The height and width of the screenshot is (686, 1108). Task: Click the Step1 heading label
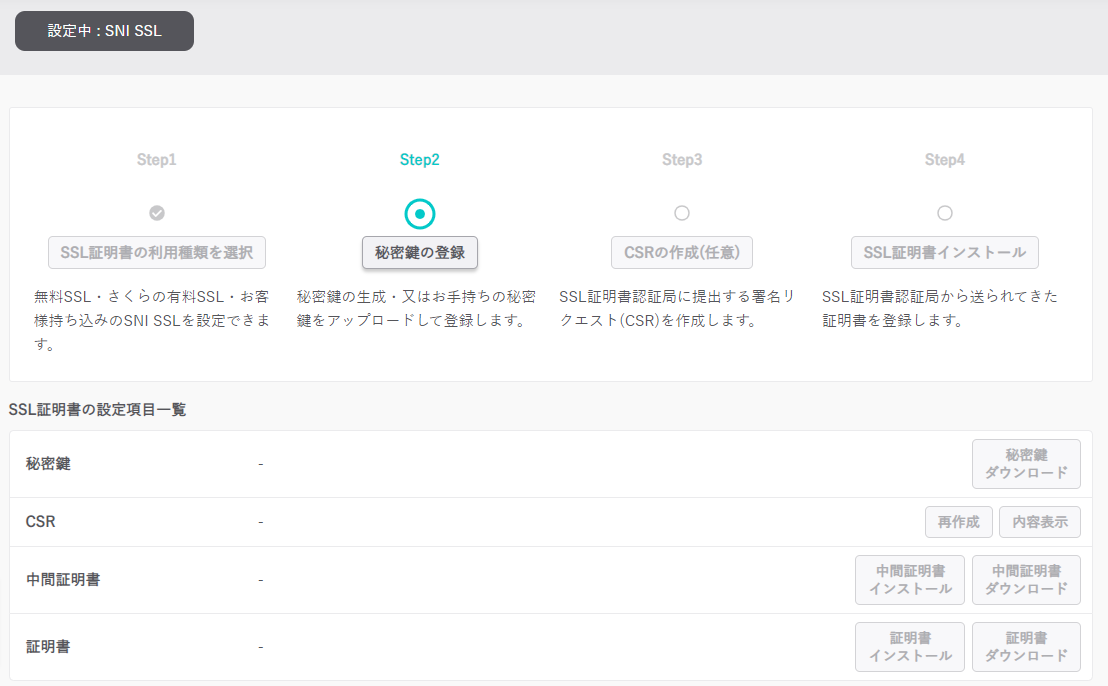157,160
